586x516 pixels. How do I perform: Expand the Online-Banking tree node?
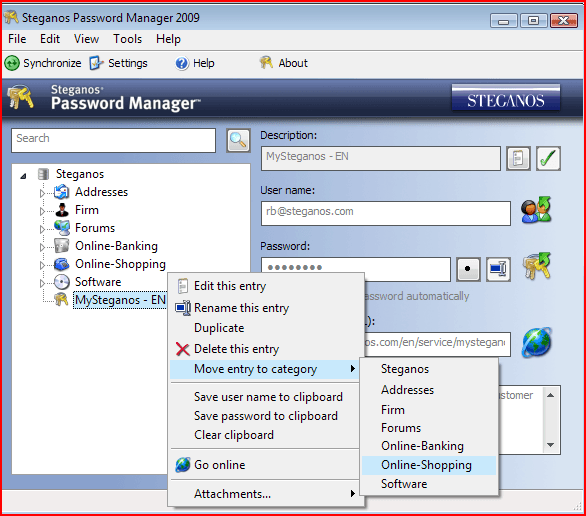point(42,247)
